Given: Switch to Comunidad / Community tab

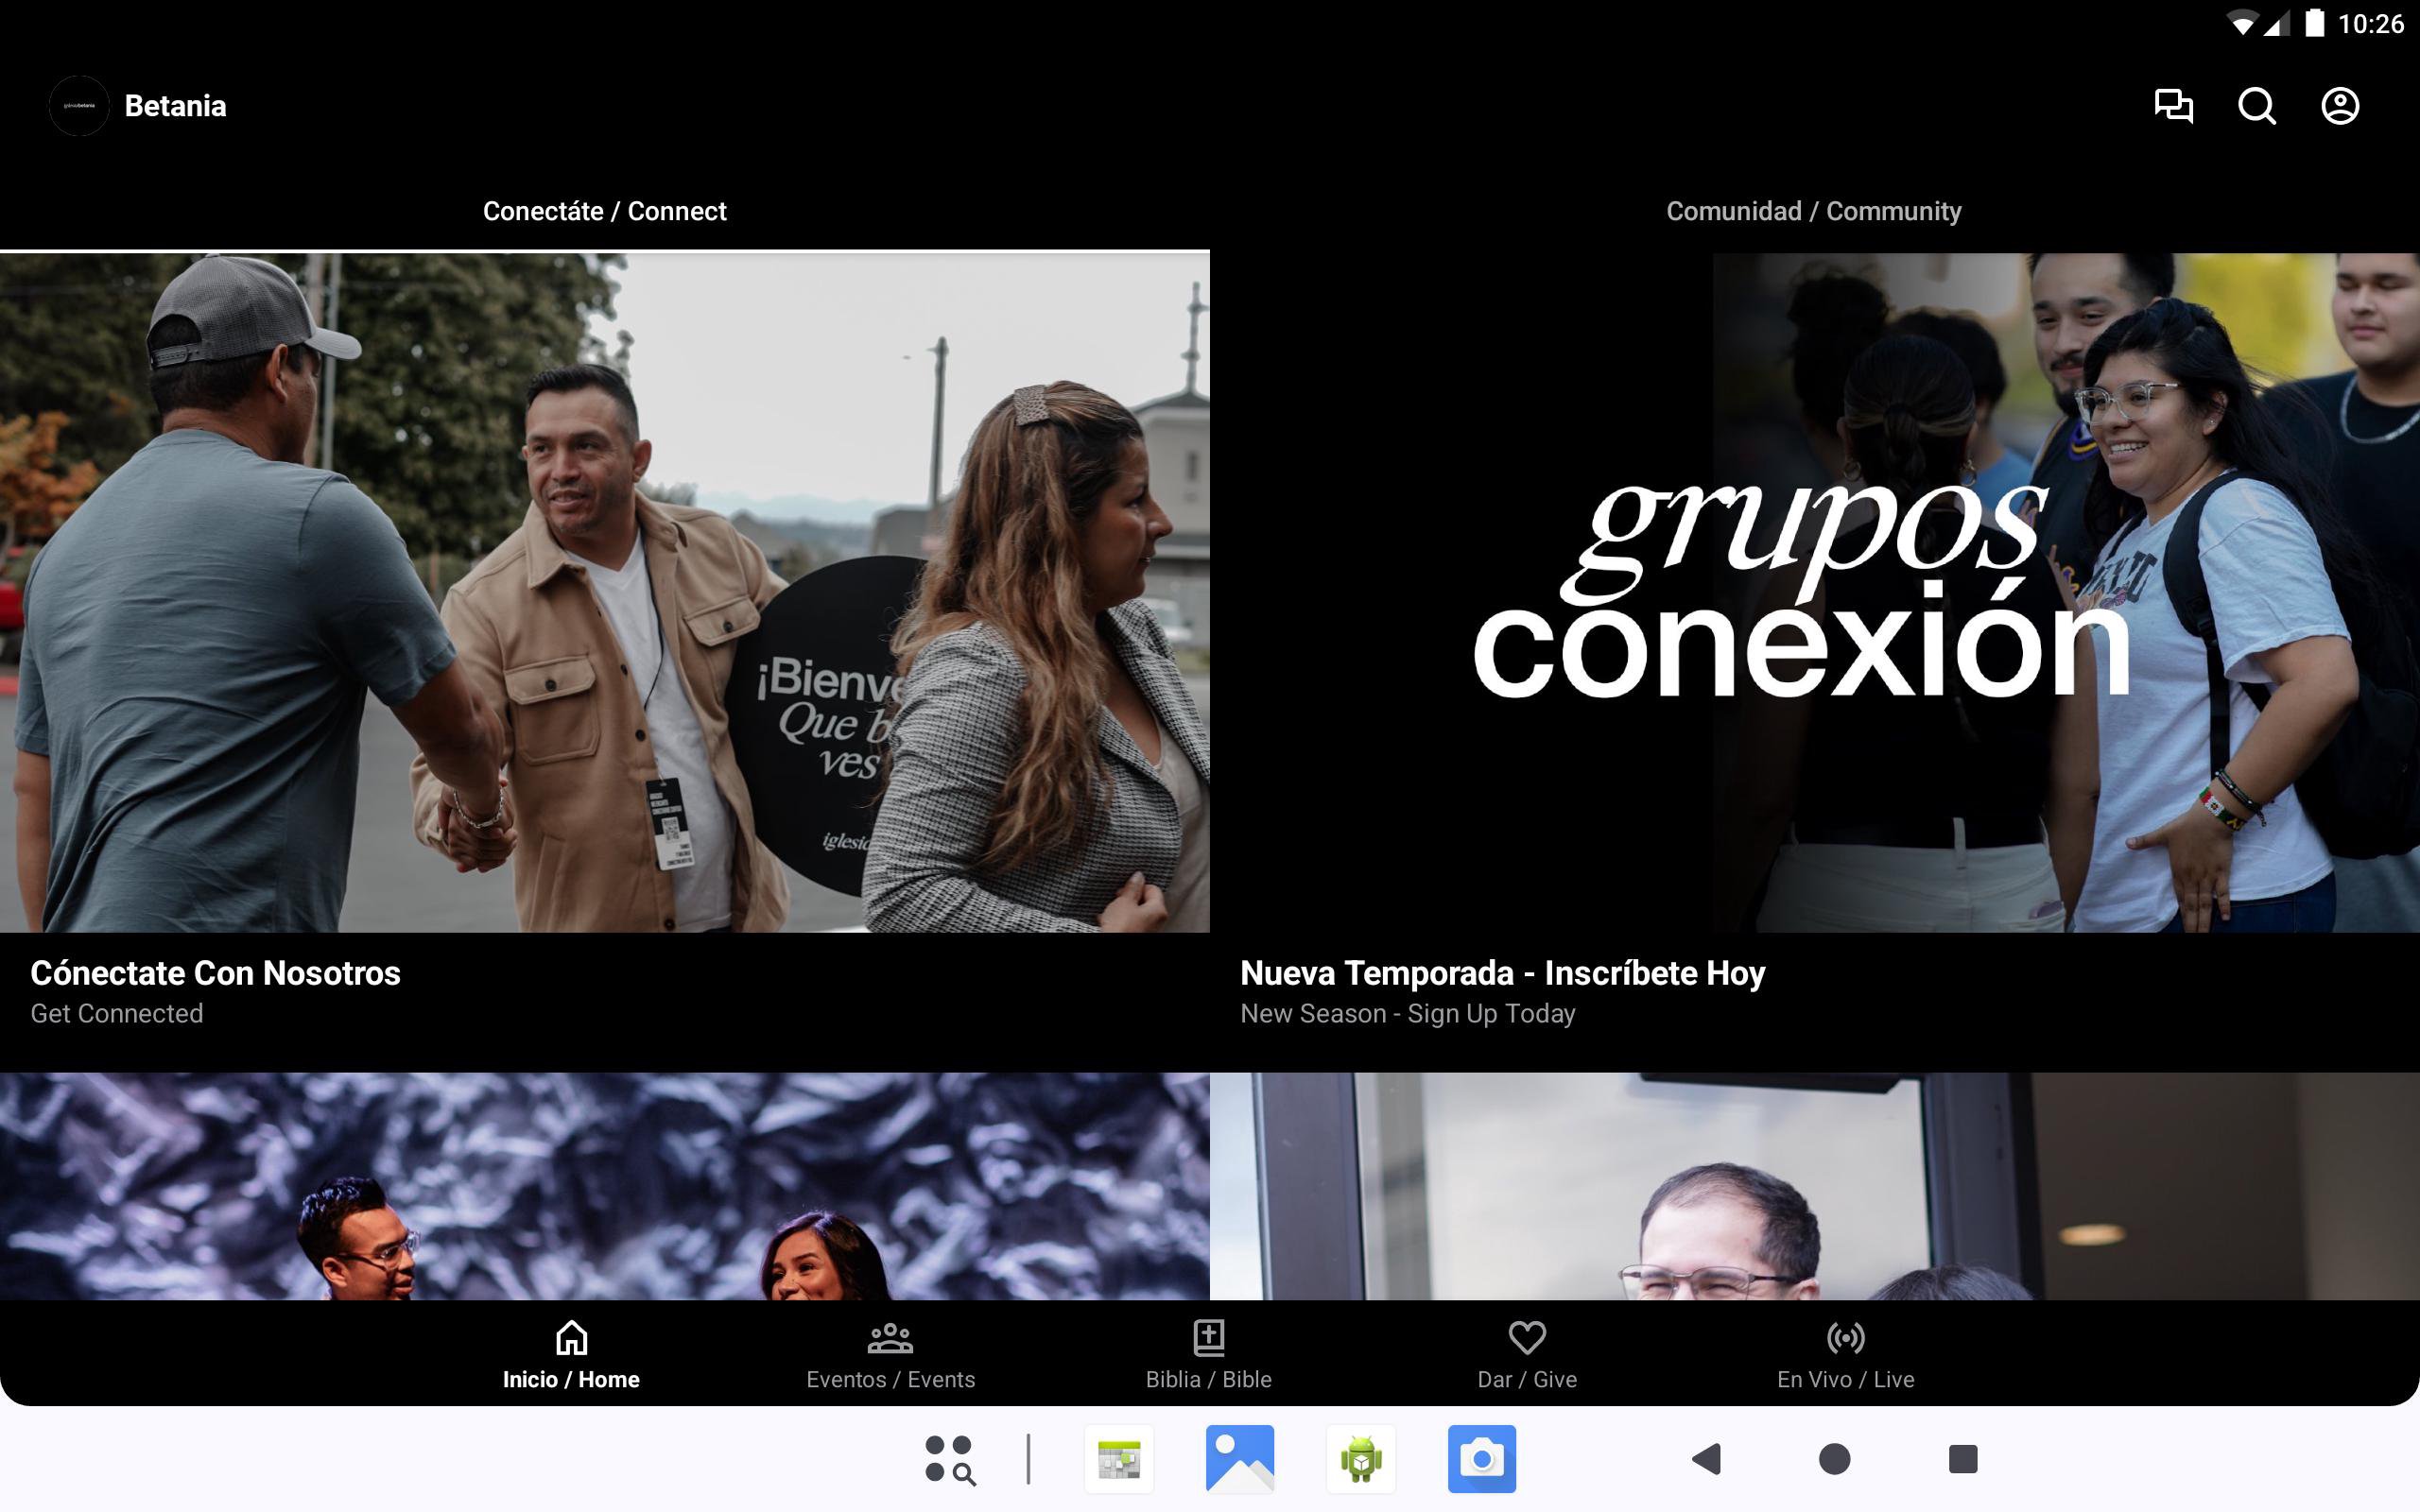Looking at the screenshot, I should (1813, 211).
